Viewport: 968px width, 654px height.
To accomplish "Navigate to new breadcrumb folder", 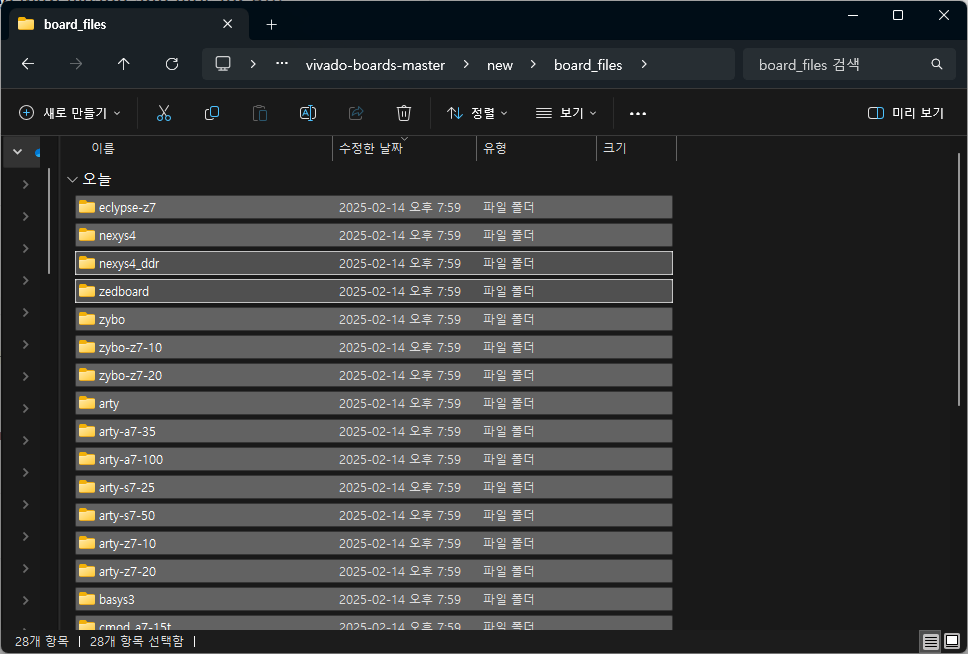I will pos(500,65).
